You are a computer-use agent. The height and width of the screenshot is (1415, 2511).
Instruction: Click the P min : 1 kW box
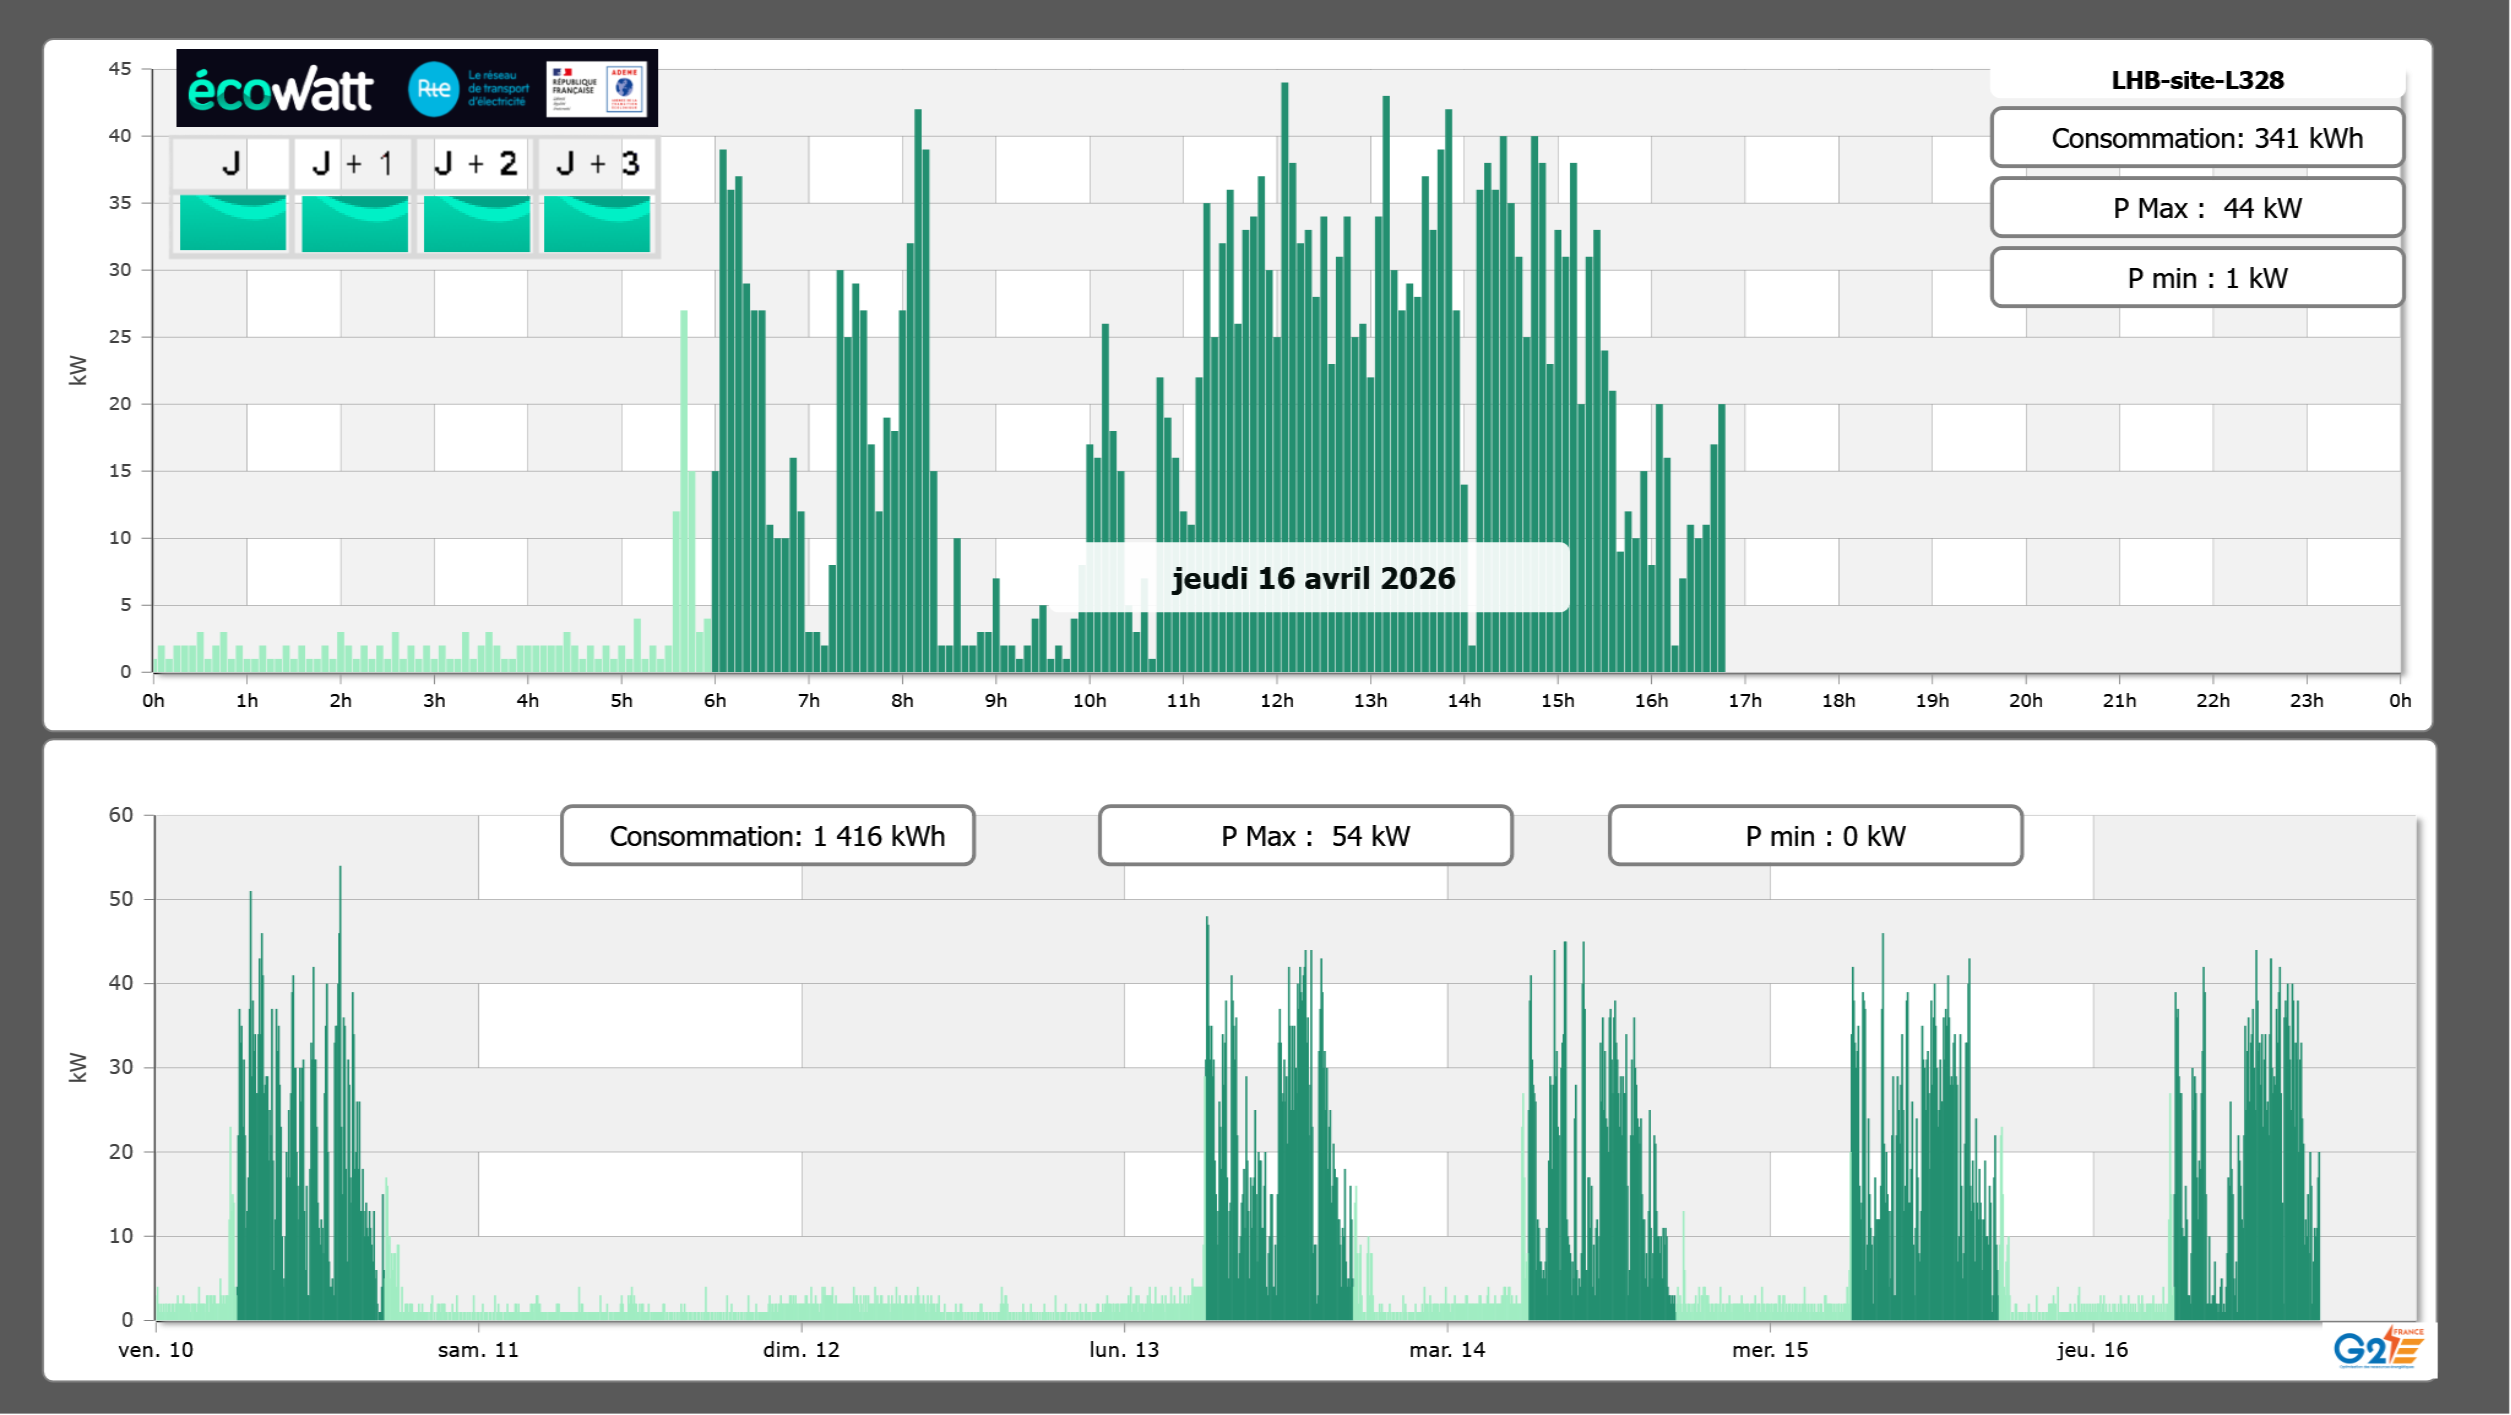[2197, 278]
